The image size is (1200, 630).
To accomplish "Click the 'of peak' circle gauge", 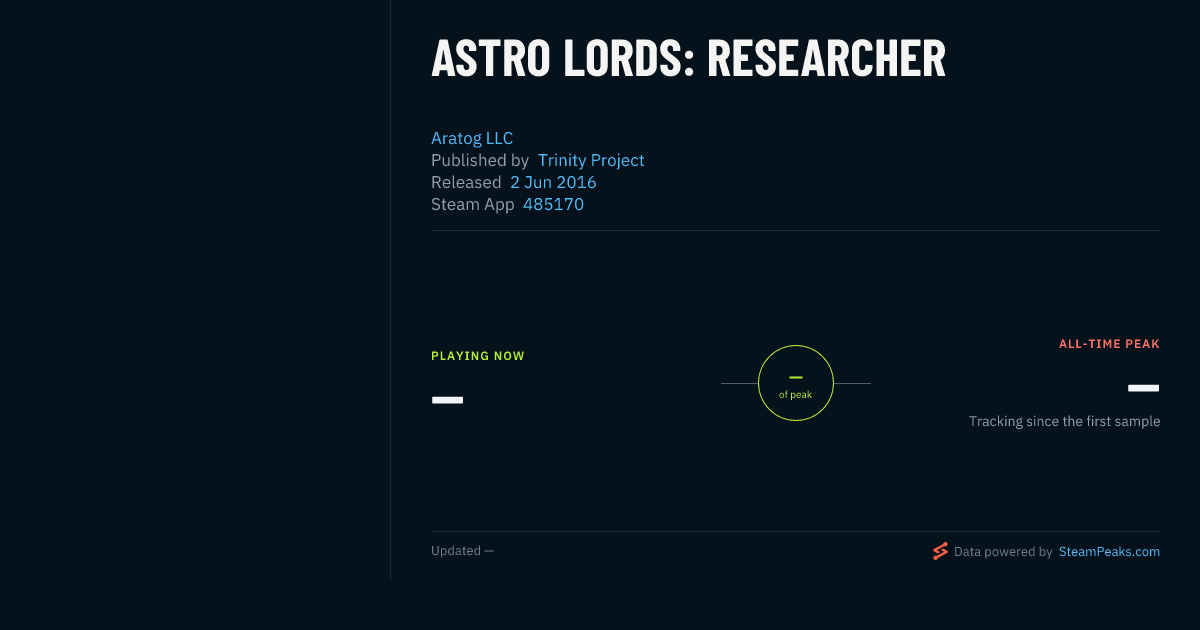I will coord(796,383).
